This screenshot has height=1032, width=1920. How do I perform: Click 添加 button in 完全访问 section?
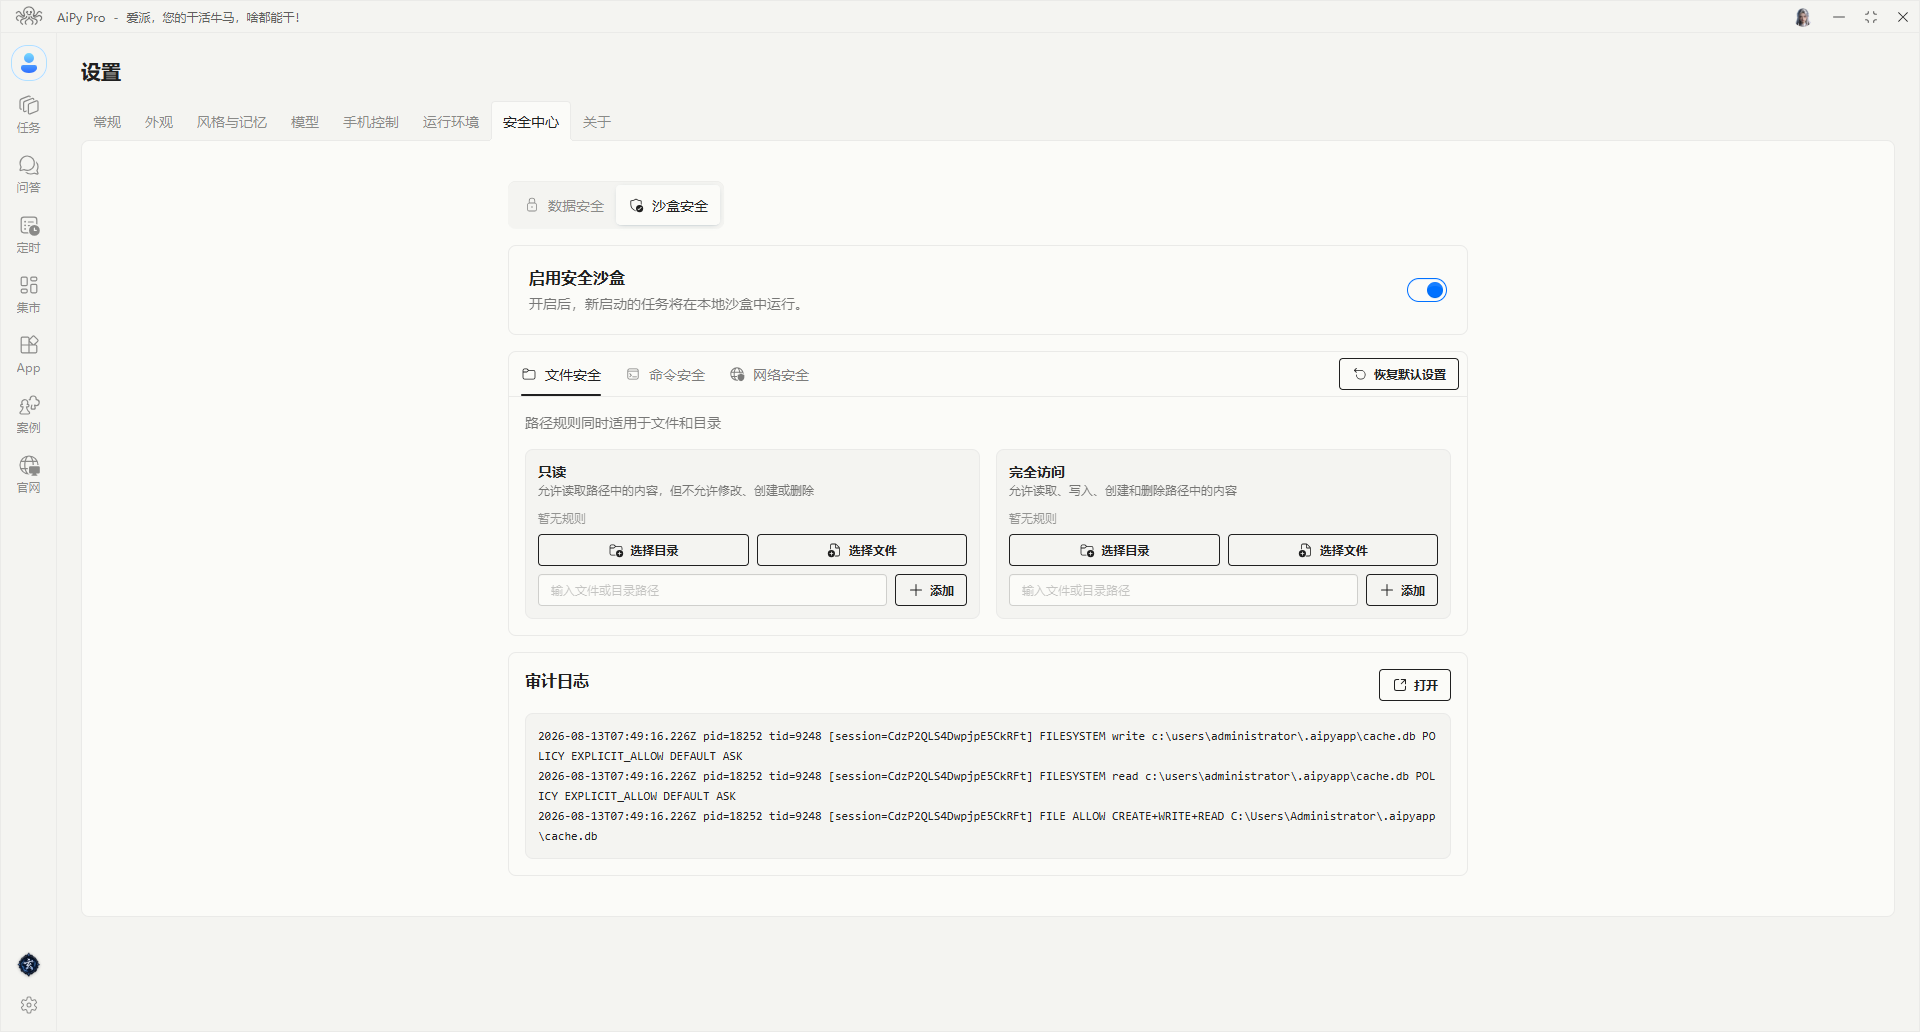(1401, 590)
